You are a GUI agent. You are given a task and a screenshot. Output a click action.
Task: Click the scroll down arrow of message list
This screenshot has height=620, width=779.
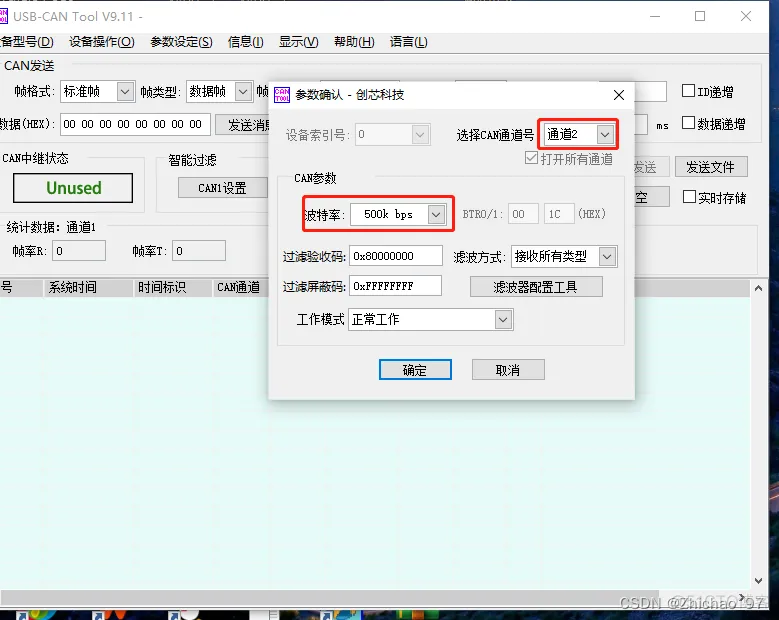click(x=759, y=580)
